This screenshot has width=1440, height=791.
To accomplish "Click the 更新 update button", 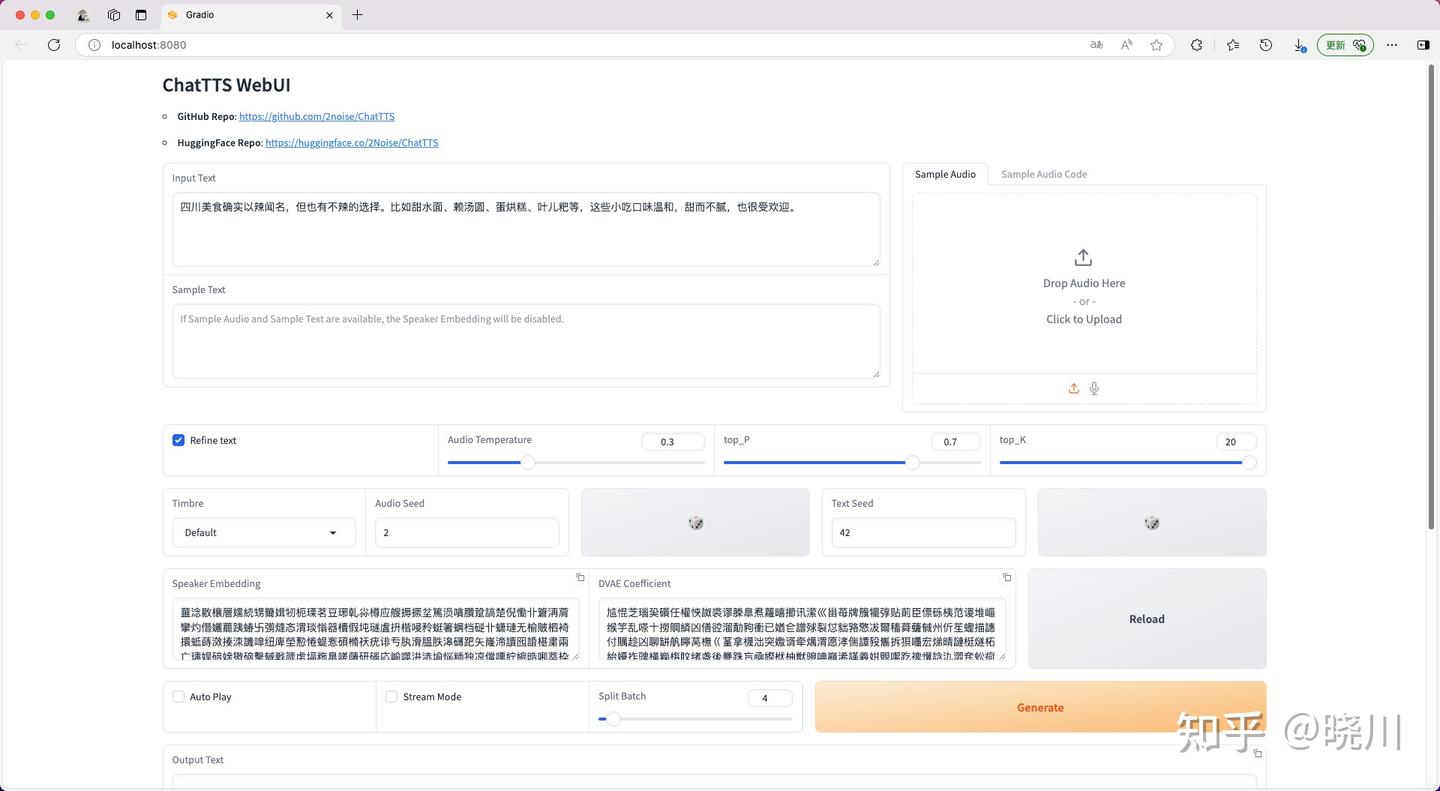I will click(x=1345, y=45).
